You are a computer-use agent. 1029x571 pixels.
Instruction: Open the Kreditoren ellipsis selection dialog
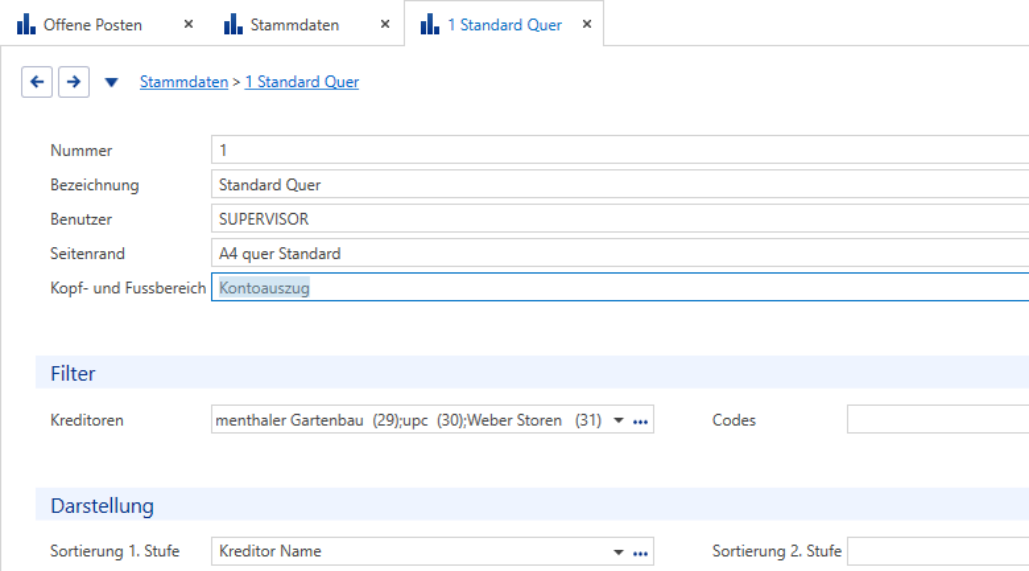pyautogui.click(x=640, y=421)
